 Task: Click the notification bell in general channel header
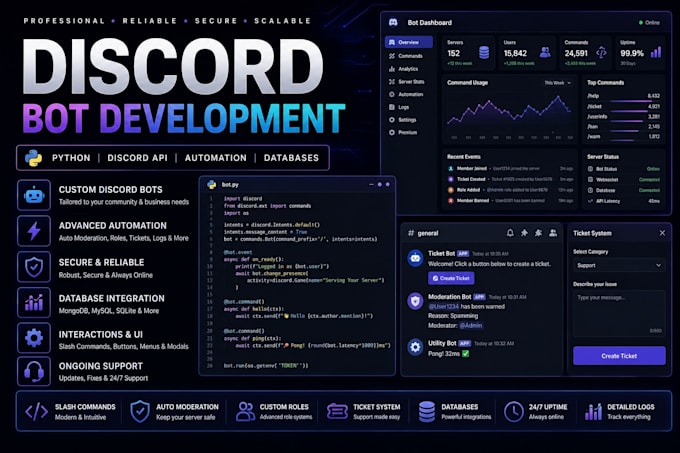(510, 233)
